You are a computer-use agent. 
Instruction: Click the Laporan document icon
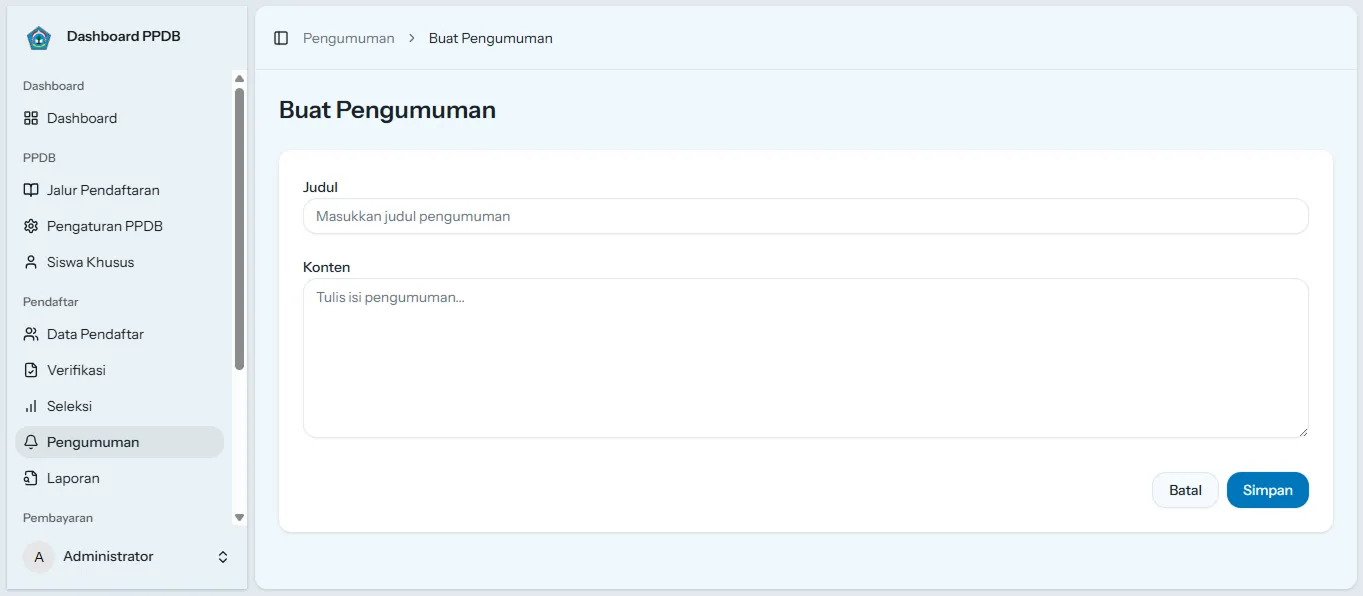[31, 478]
